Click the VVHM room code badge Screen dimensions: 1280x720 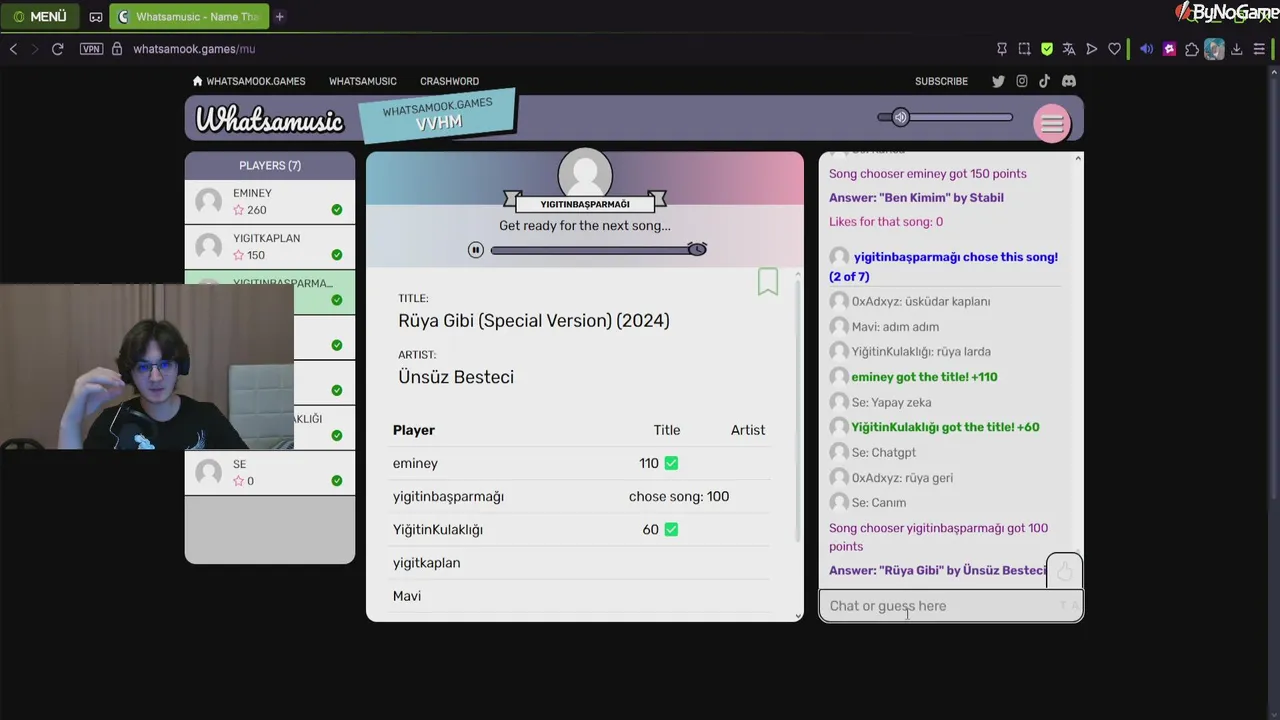pyautogui.click(x=438, y=115)
